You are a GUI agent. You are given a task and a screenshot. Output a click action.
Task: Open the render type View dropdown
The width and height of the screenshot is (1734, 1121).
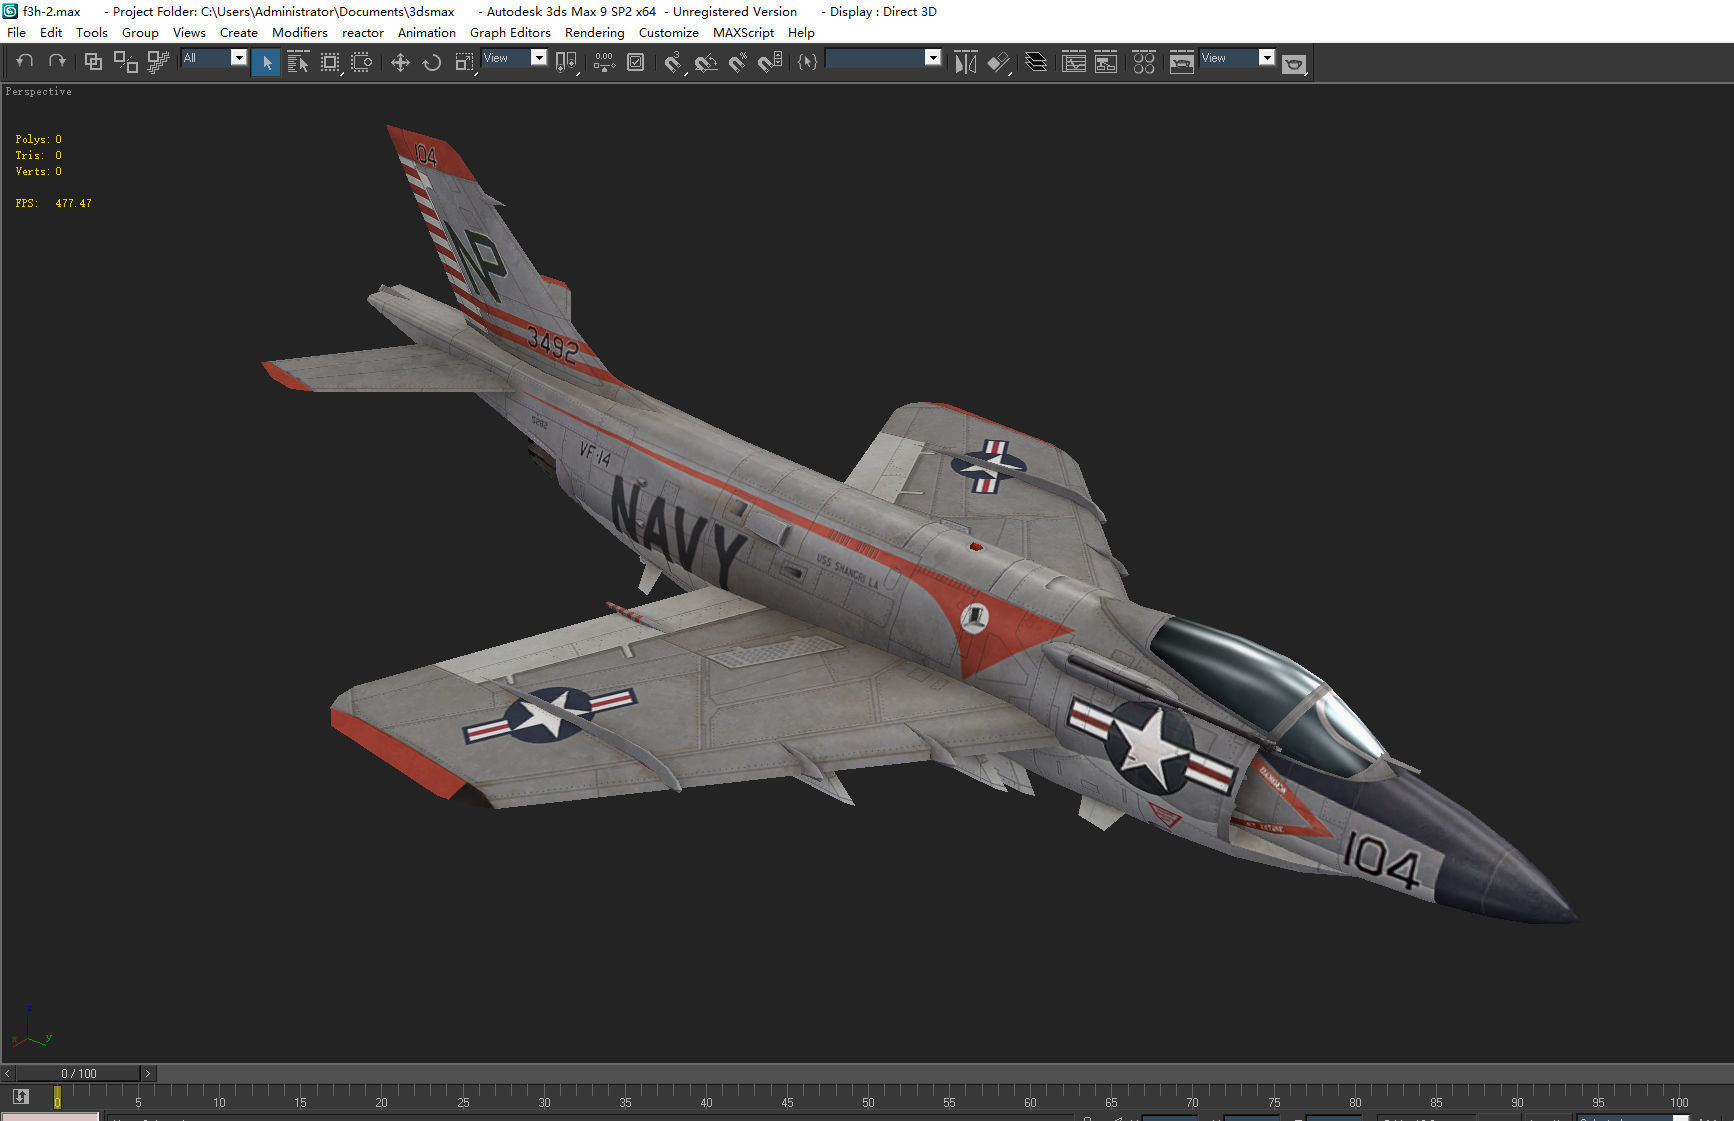coord(1238,58)
